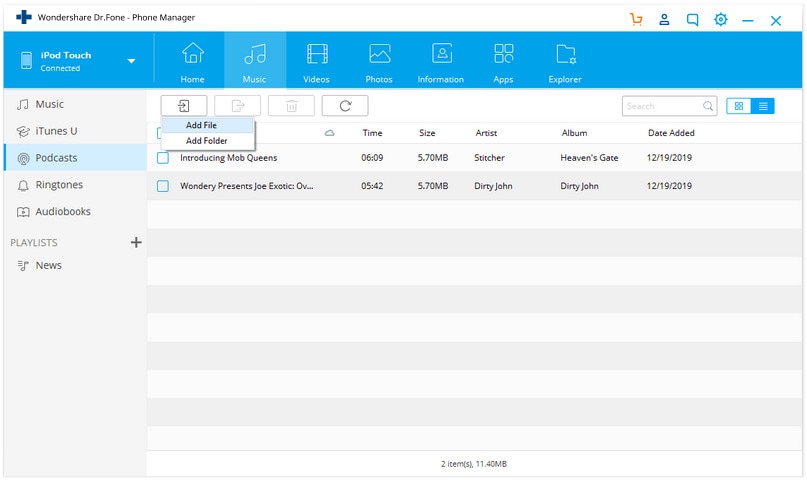This screenshot has height=480, width=807.
Task: Click the Add import toolbar button
Action: 184,106
